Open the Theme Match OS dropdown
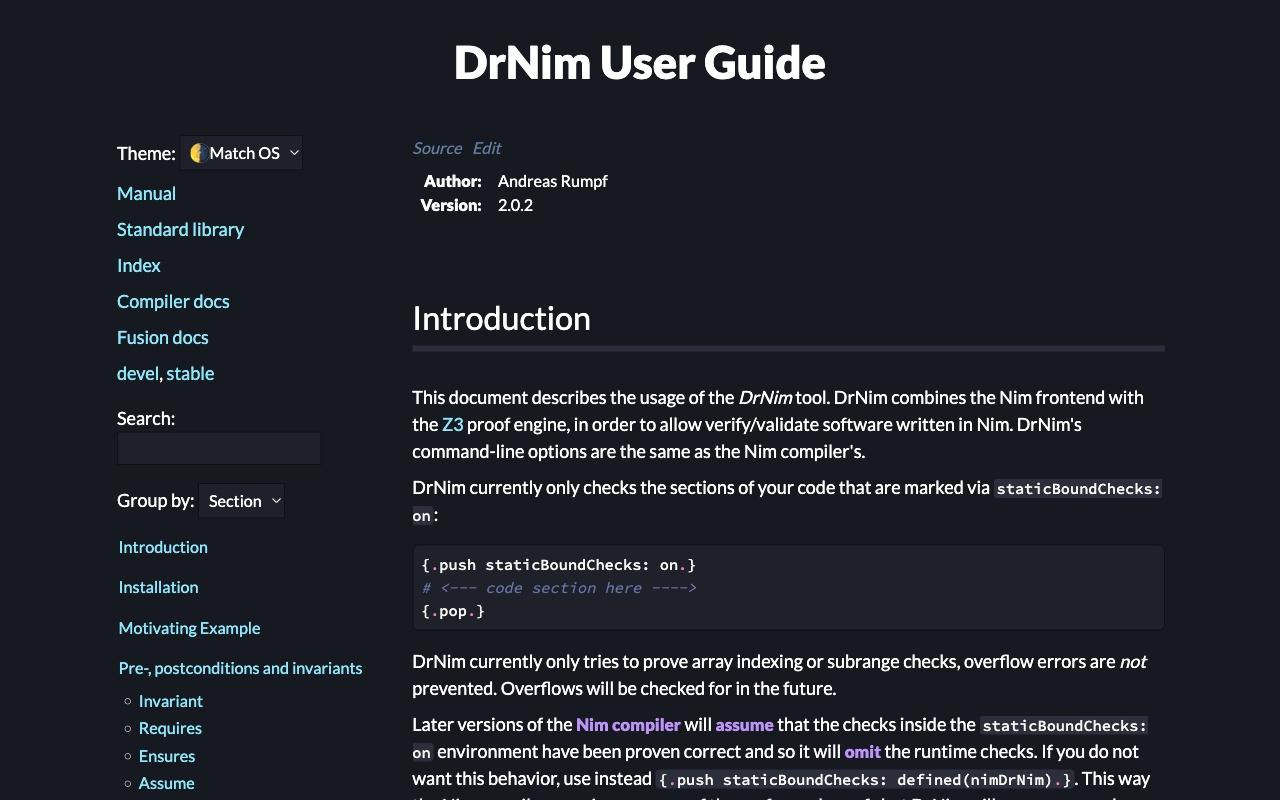 (x=241, y=153)
